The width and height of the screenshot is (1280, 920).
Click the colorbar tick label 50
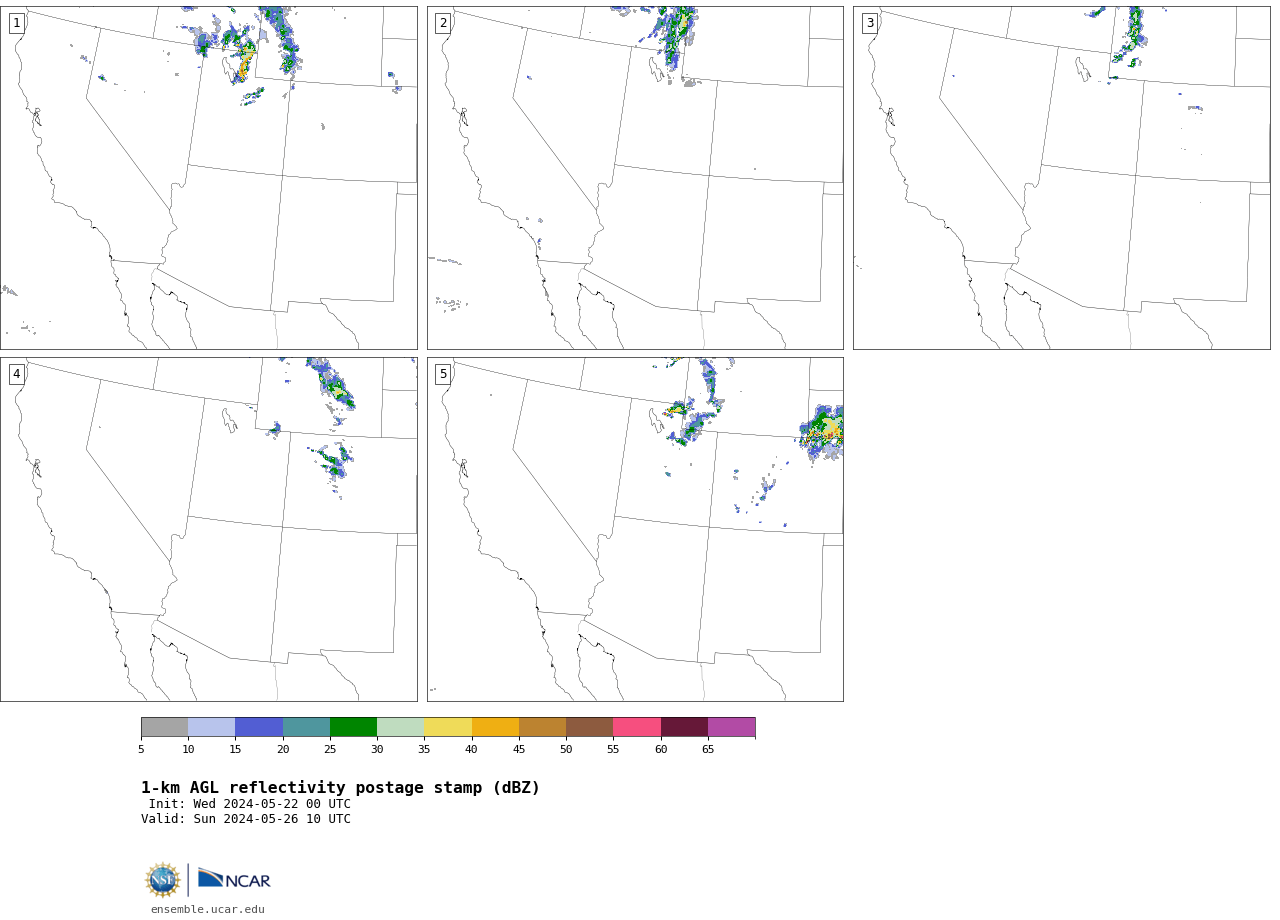566,749
